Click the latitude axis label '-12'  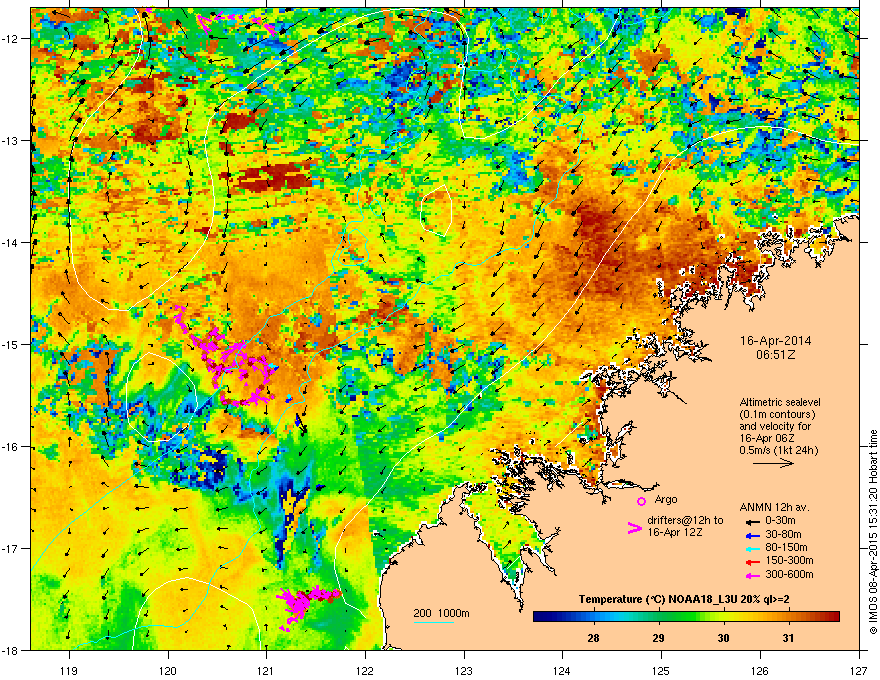click(x=11, y=39)
